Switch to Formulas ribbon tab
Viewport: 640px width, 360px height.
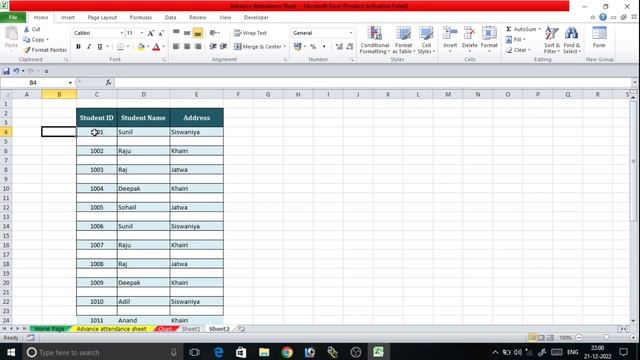pyautogui.click(x=140, y=18)
